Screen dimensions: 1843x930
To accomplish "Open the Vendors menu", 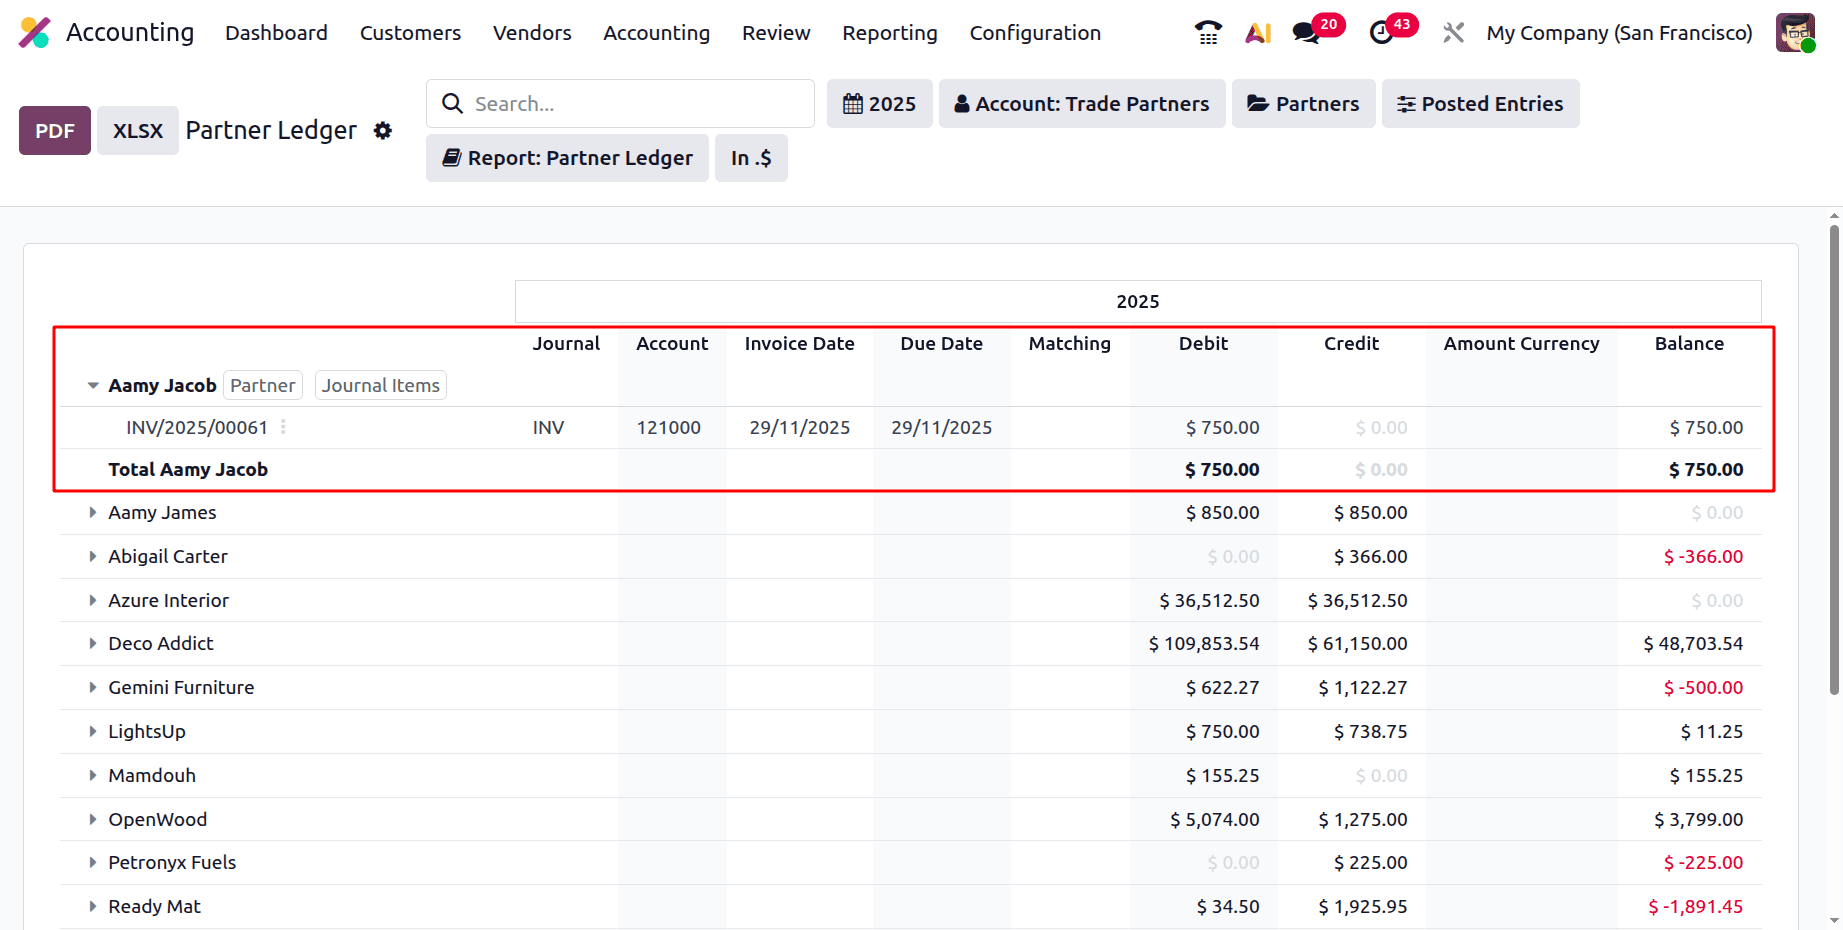I will coord(532,33).
